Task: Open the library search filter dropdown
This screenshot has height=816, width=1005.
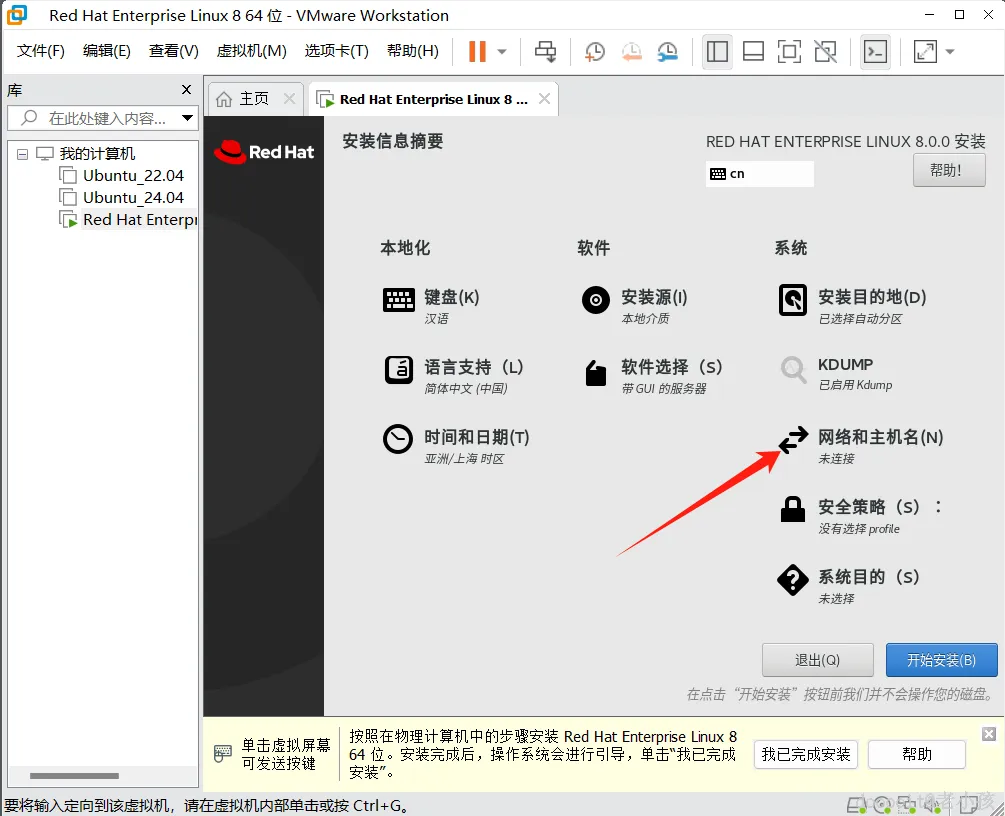Action: [186, 117]
